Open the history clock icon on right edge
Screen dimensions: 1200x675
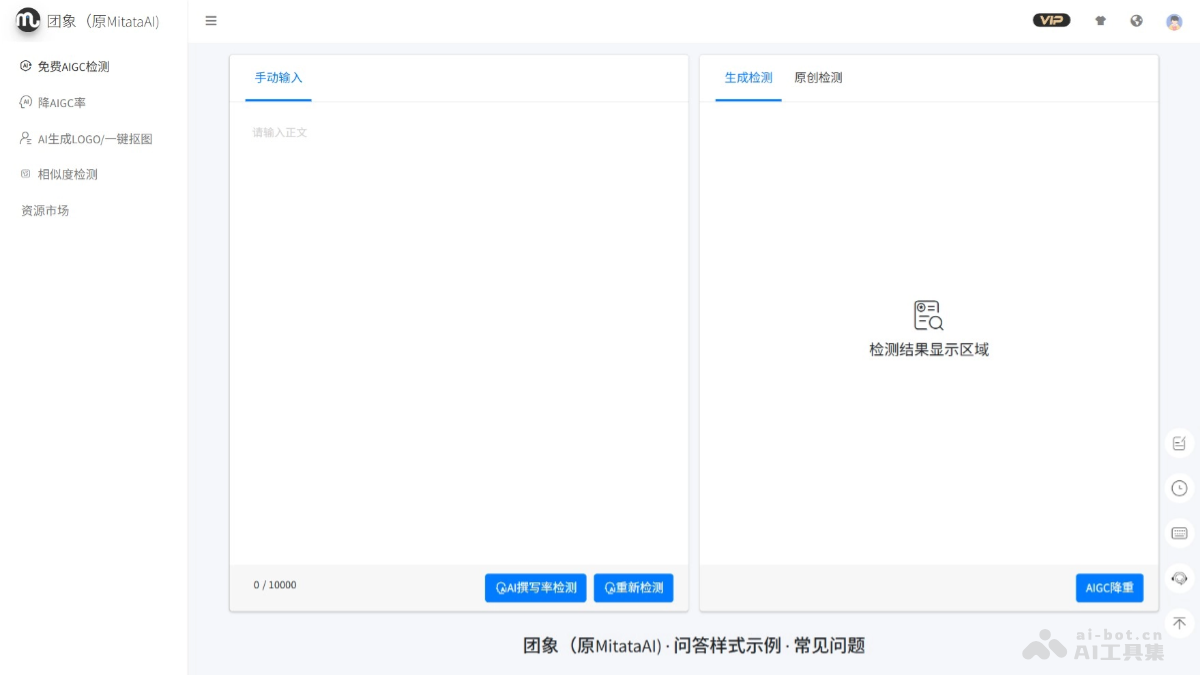pyautogui.click(x=1178, y=488)
